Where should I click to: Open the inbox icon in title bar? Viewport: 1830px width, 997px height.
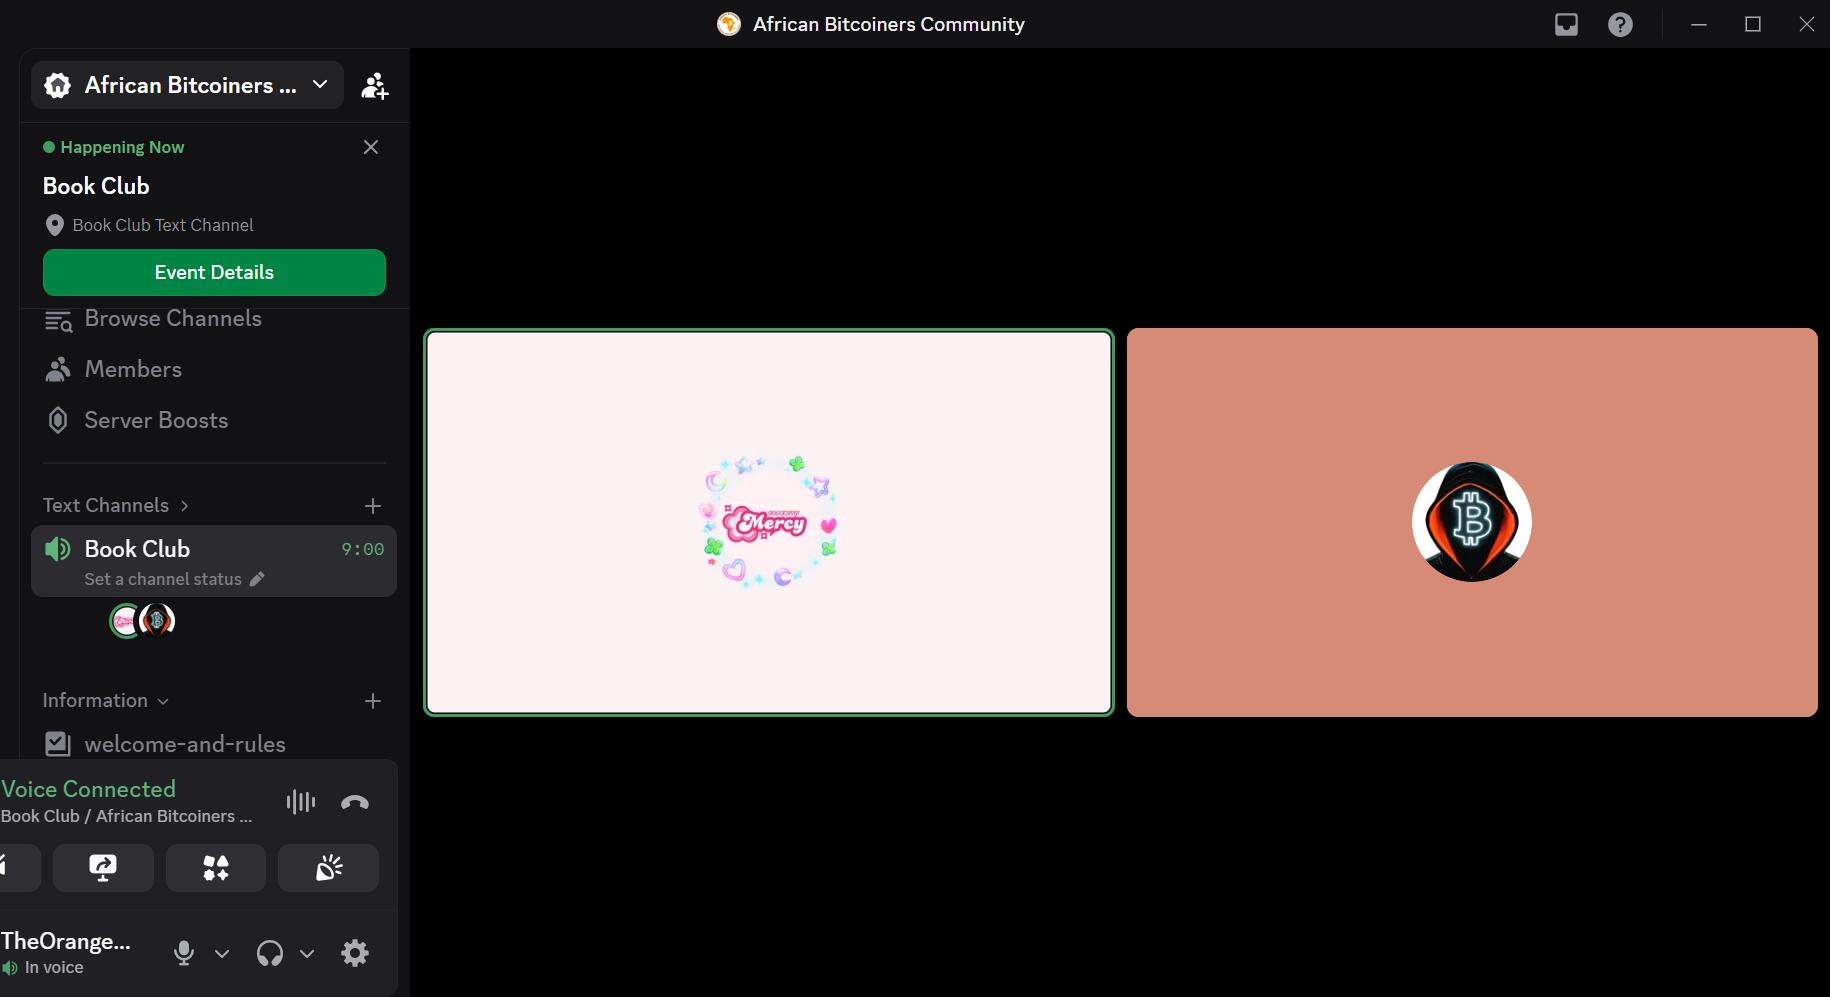pos(1566,24)
